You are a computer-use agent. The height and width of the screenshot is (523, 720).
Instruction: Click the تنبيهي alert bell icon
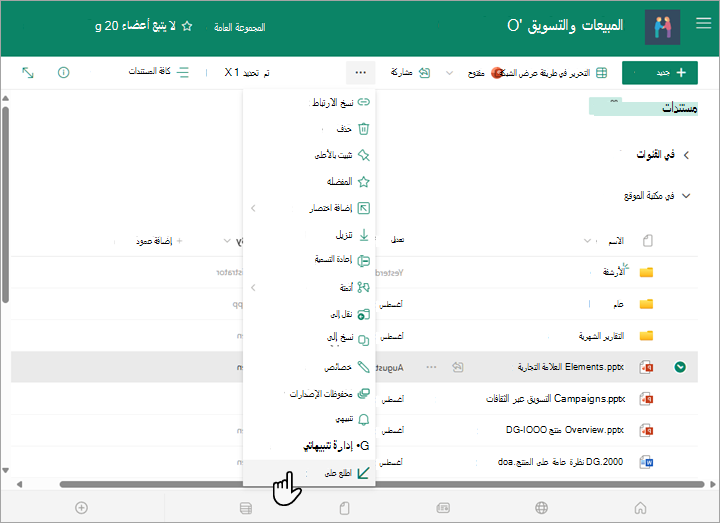363,420
